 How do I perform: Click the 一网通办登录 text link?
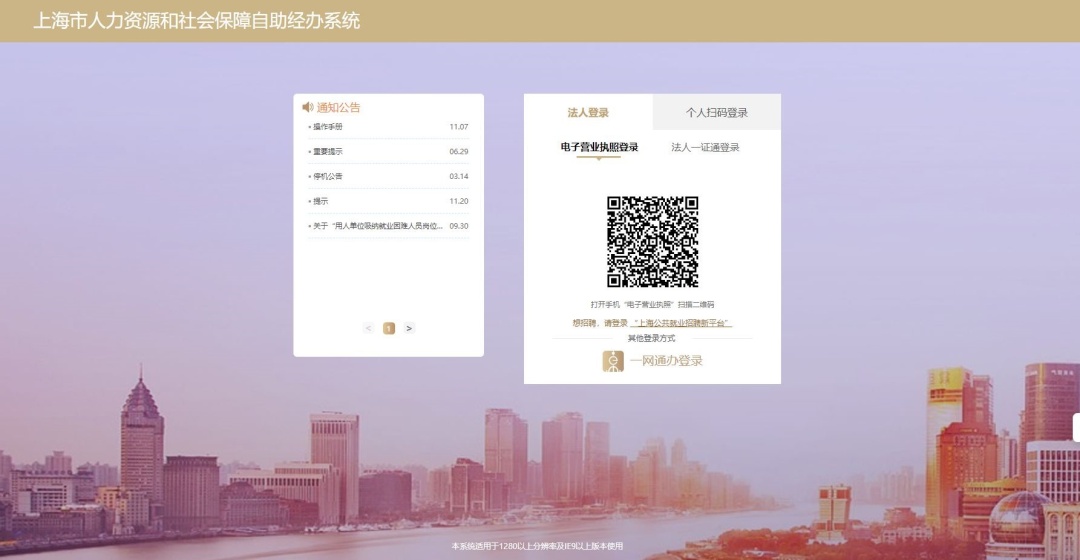[666, 361]
